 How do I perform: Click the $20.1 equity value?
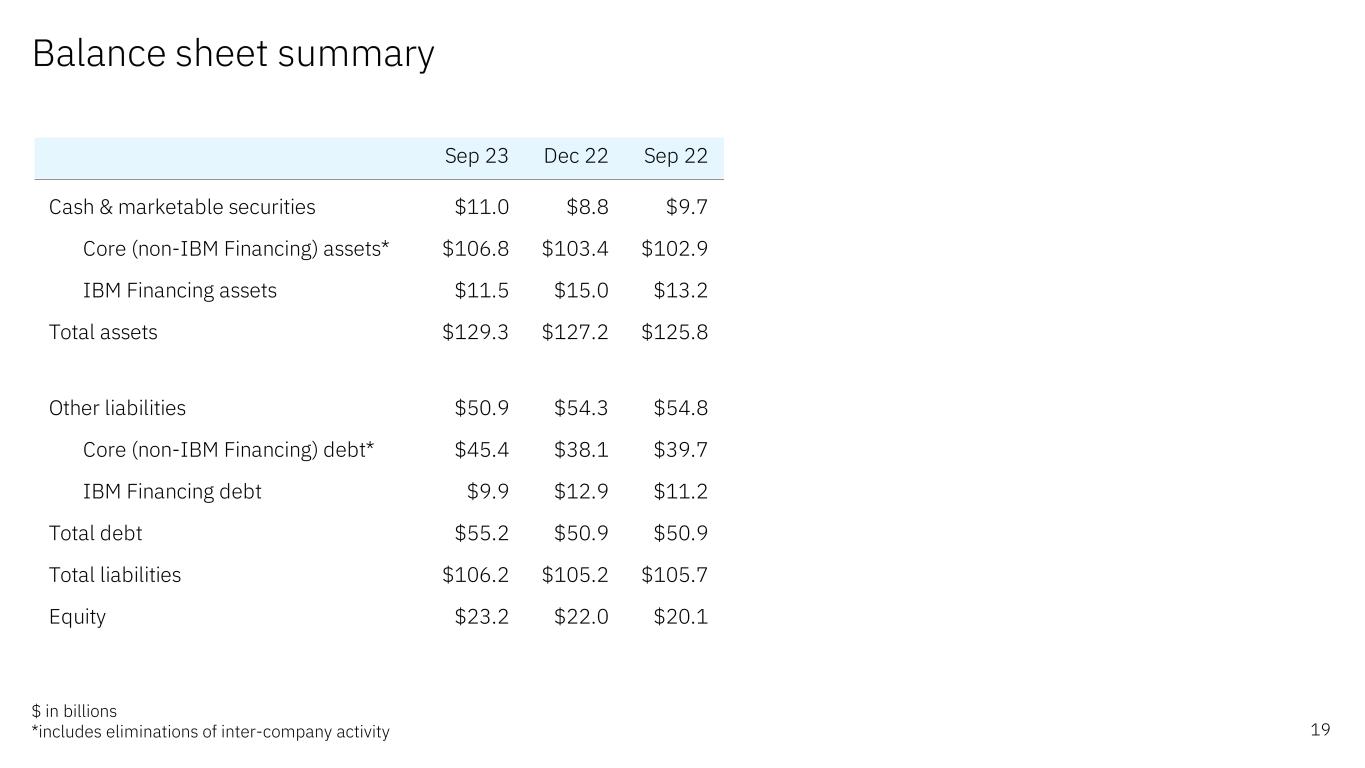point(680,617)
